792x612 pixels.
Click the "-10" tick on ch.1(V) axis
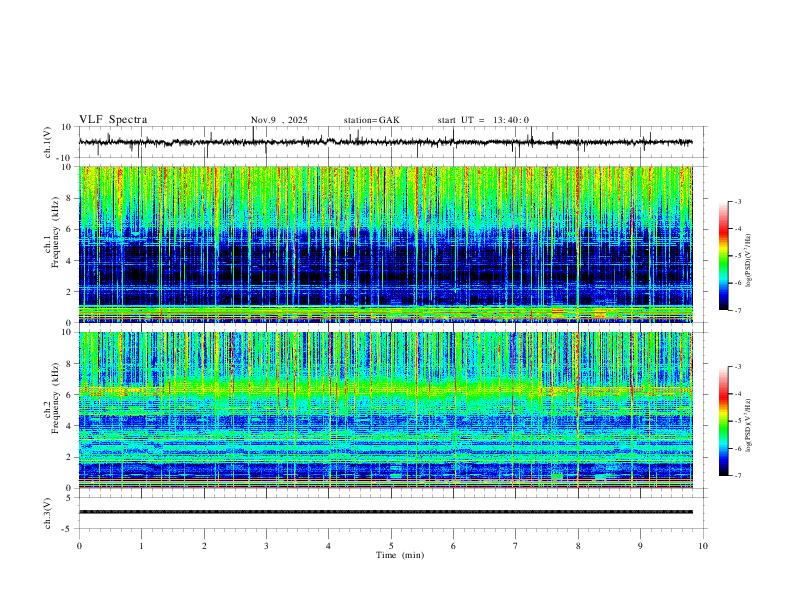point(64,158)
